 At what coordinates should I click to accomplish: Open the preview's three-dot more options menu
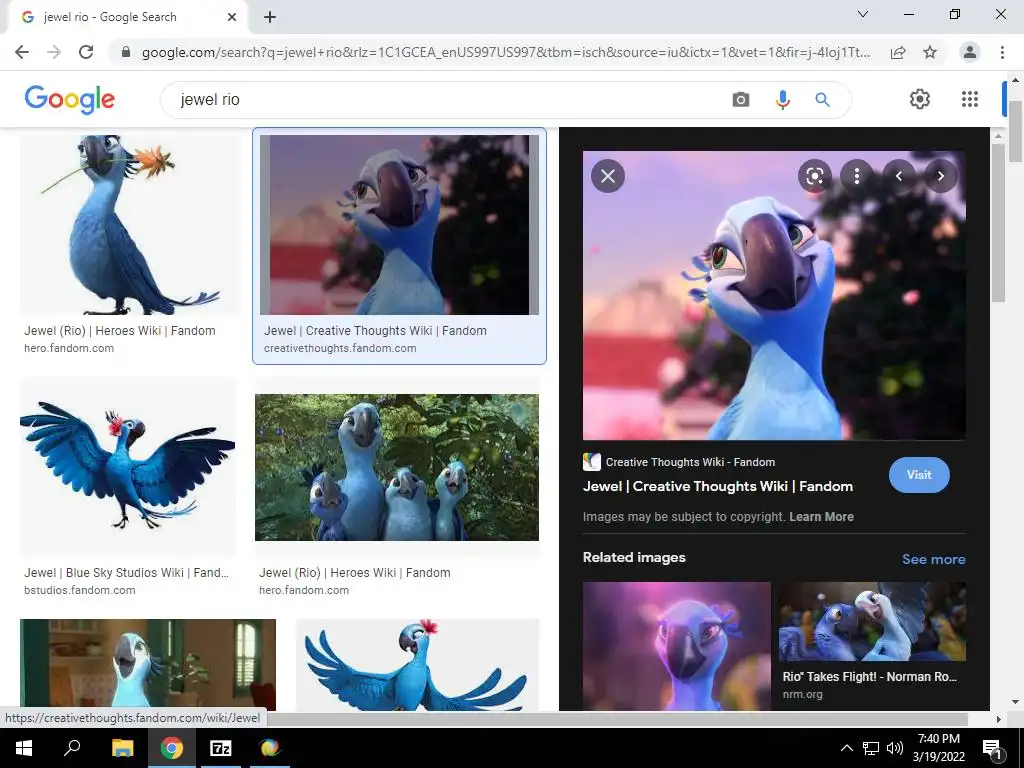pyautogui.click(x=856, y=176)
